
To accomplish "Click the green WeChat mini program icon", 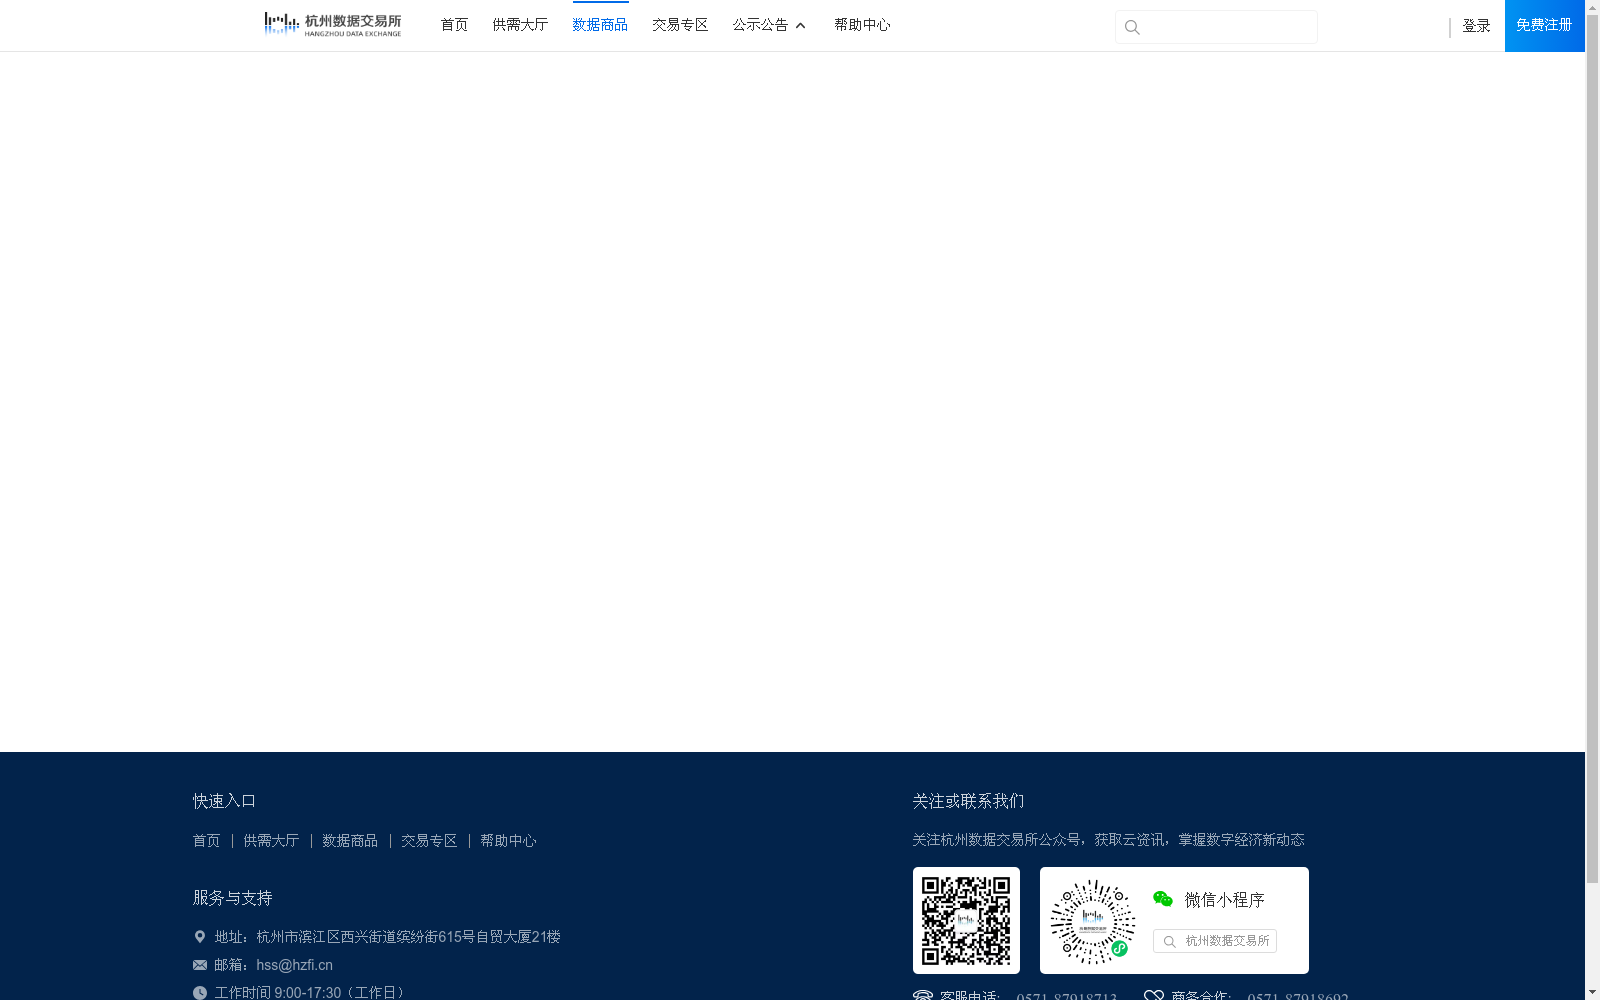I will pyautogui.click(x=1162, y=899).
